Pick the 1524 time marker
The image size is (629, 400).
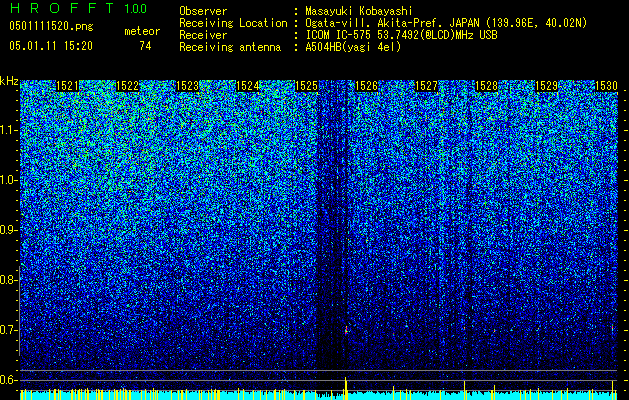tap(247, 86)
